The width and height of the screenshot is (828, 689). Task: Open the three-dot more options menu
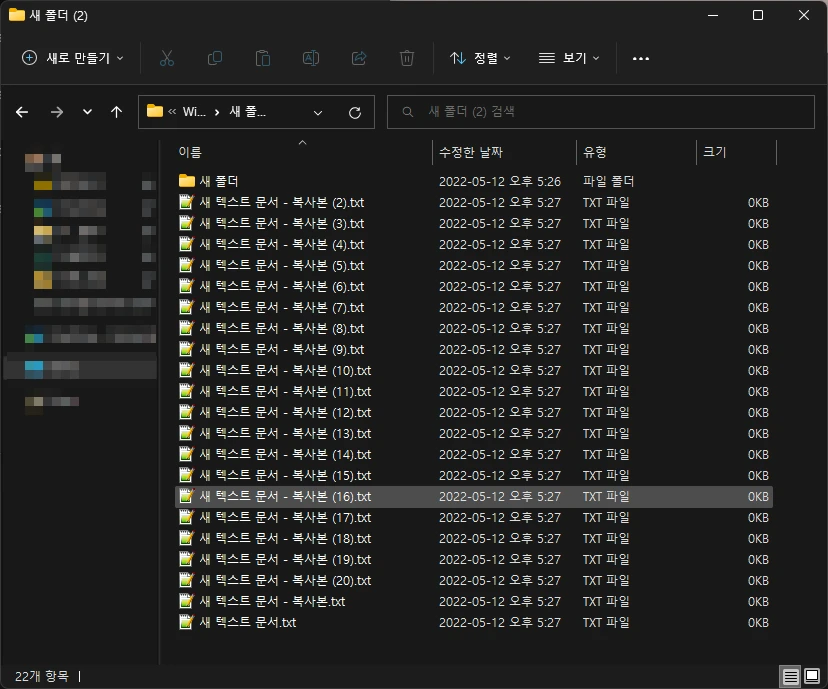[641, 58]
